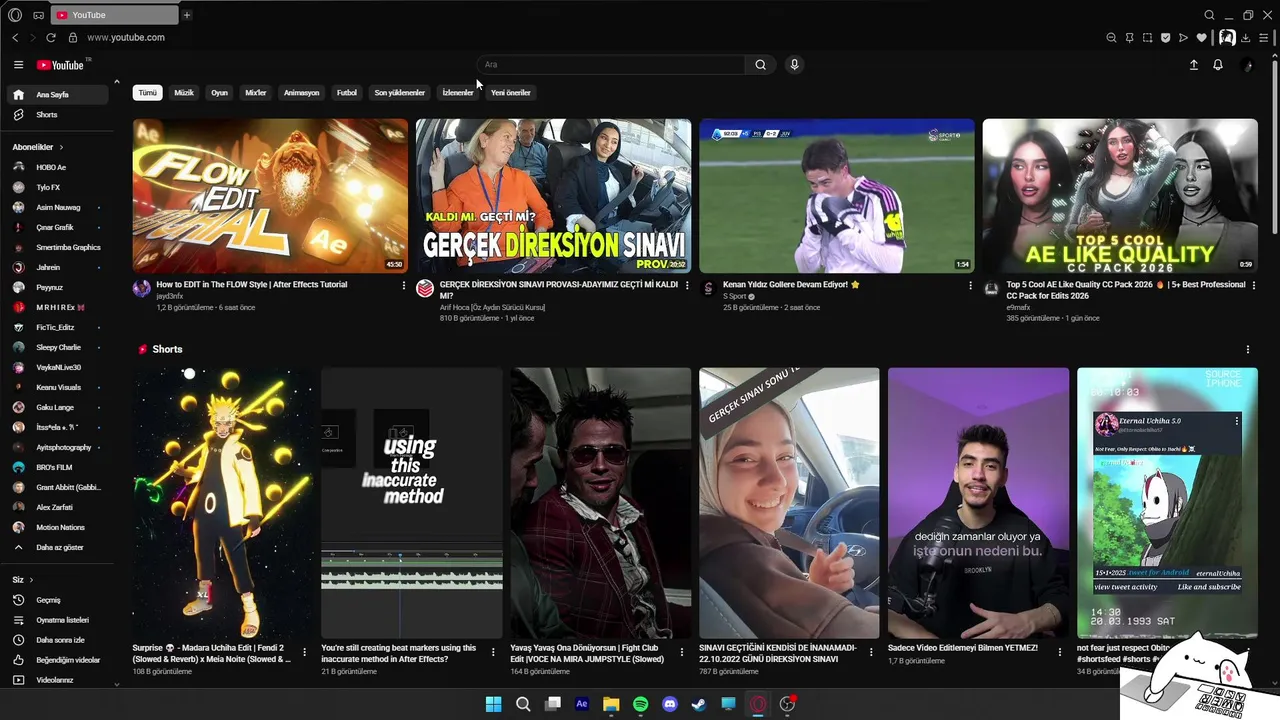Click the browser zoom-out magnifier icon
The height and width of the screenshot is (720, 1280).
click(1111, 38)
